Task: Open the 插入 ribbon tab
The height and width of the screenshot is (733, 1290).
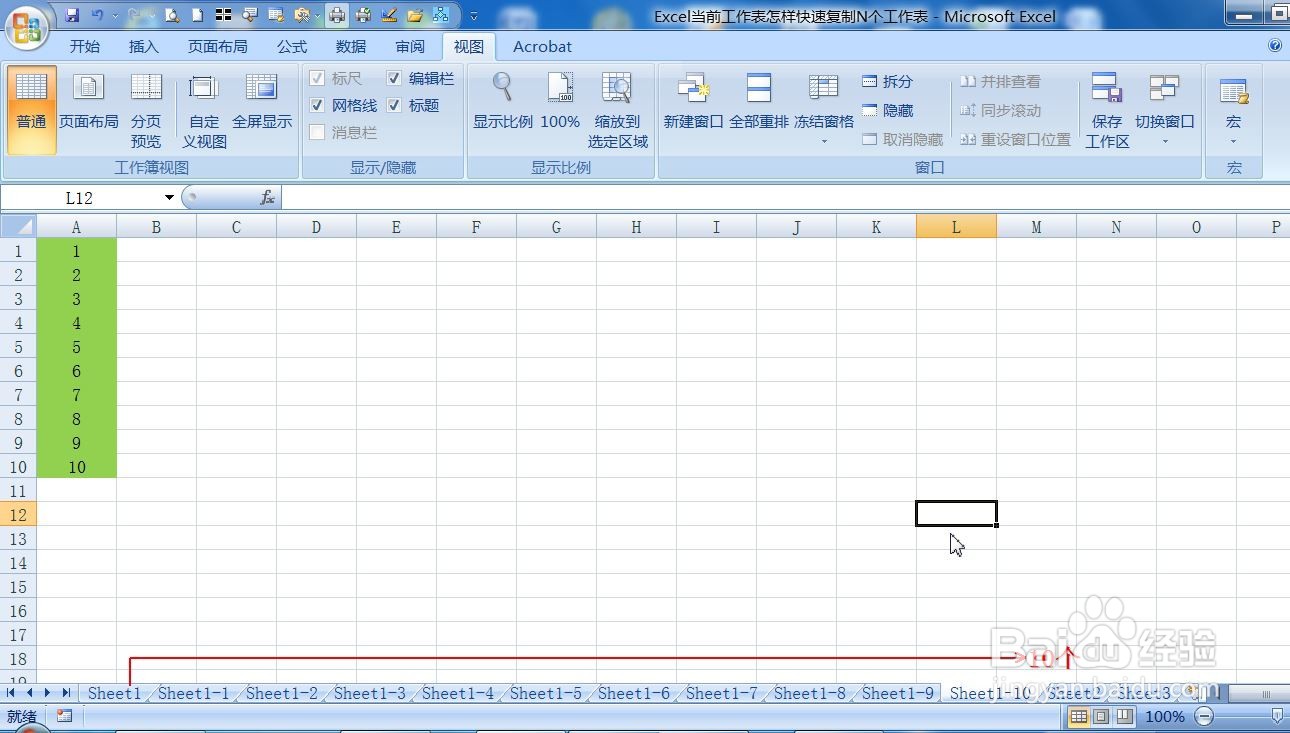Action: coord(144,46)
